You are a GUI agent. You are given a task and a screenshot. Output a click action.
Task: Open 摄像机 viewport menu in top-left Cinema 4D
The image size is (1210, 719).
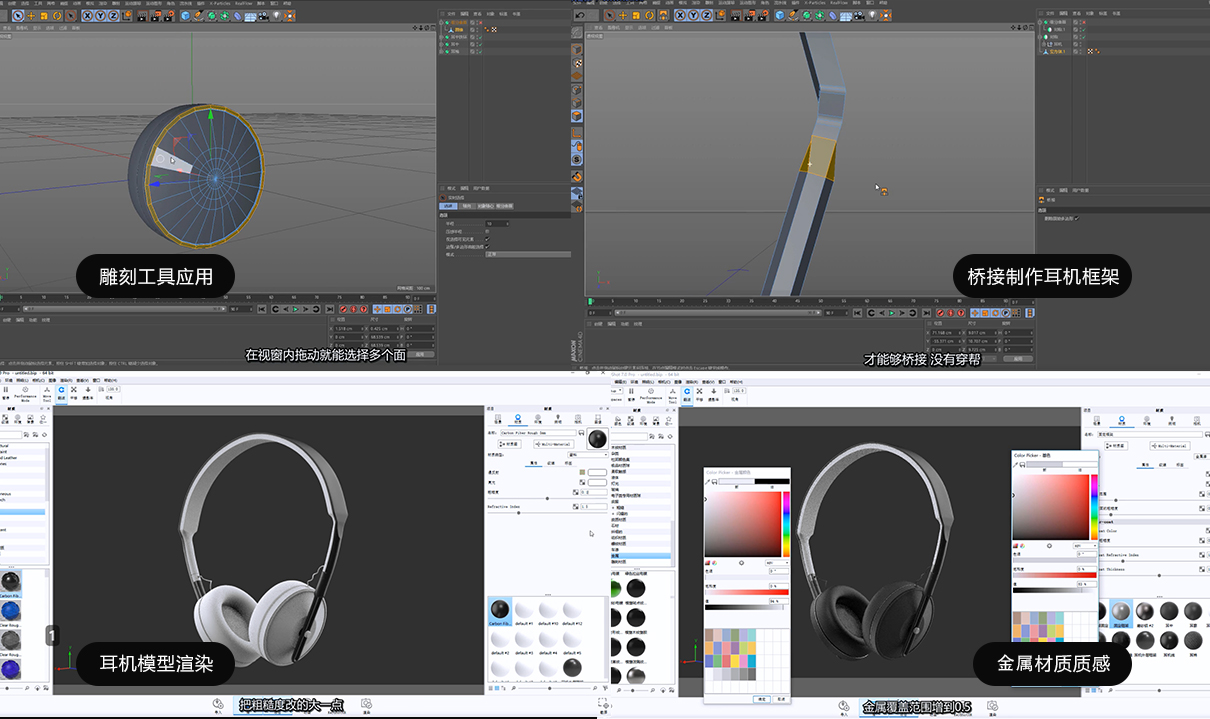click(x=22, y=28)
